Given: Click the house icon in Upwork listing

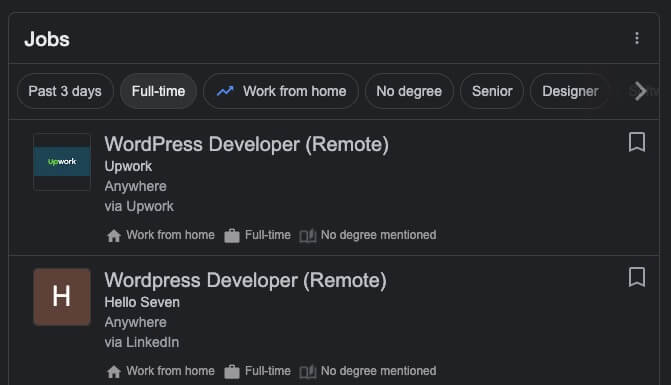Looking at the screenshot, I should pyautogui.click(x=114, y=236).
